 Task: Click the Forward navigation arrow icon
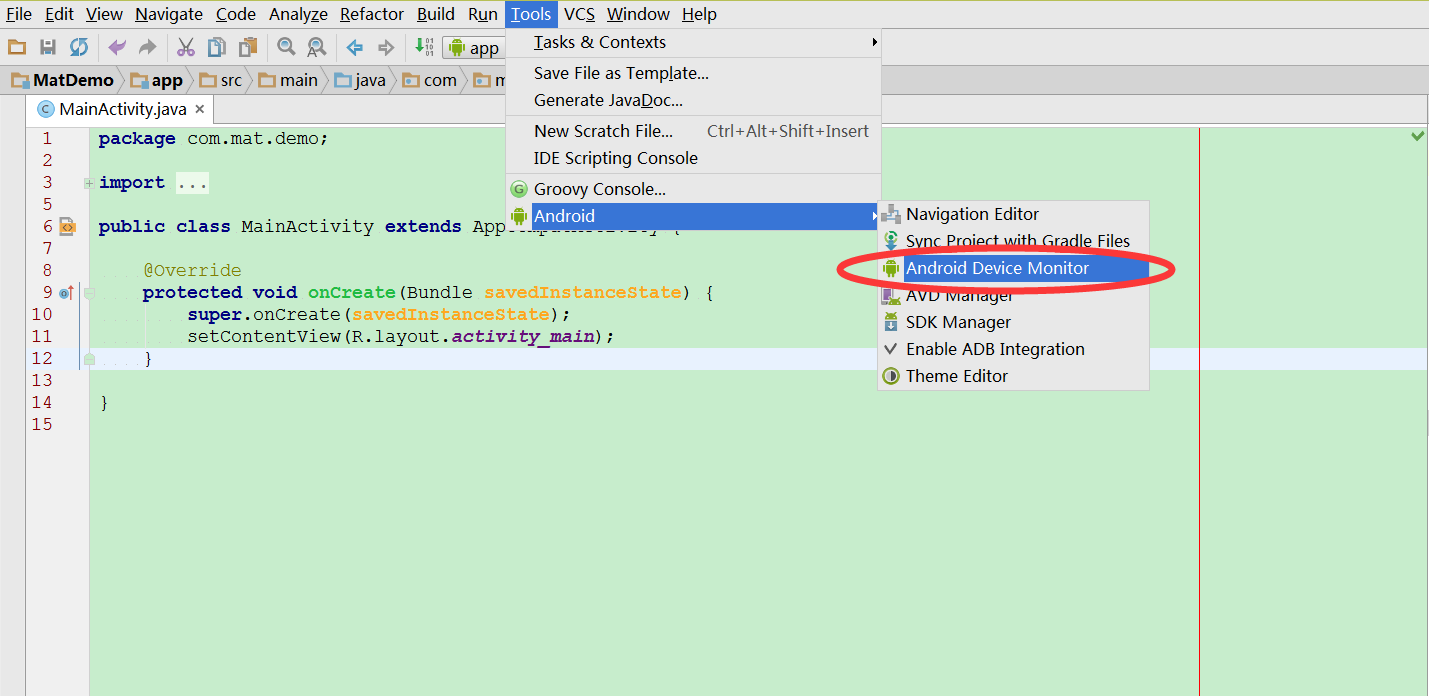click(x=386, y=47)
